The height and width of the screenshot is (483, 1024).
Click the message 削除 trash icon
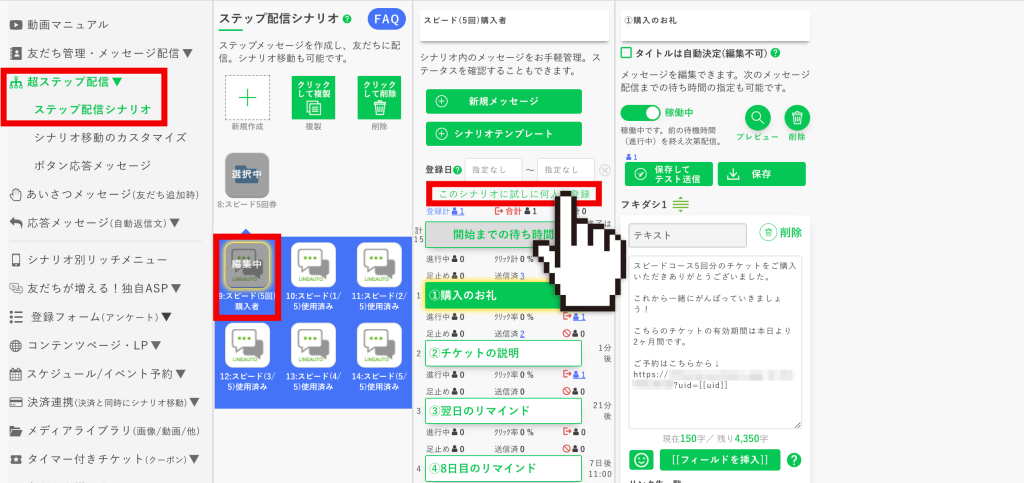797,118
